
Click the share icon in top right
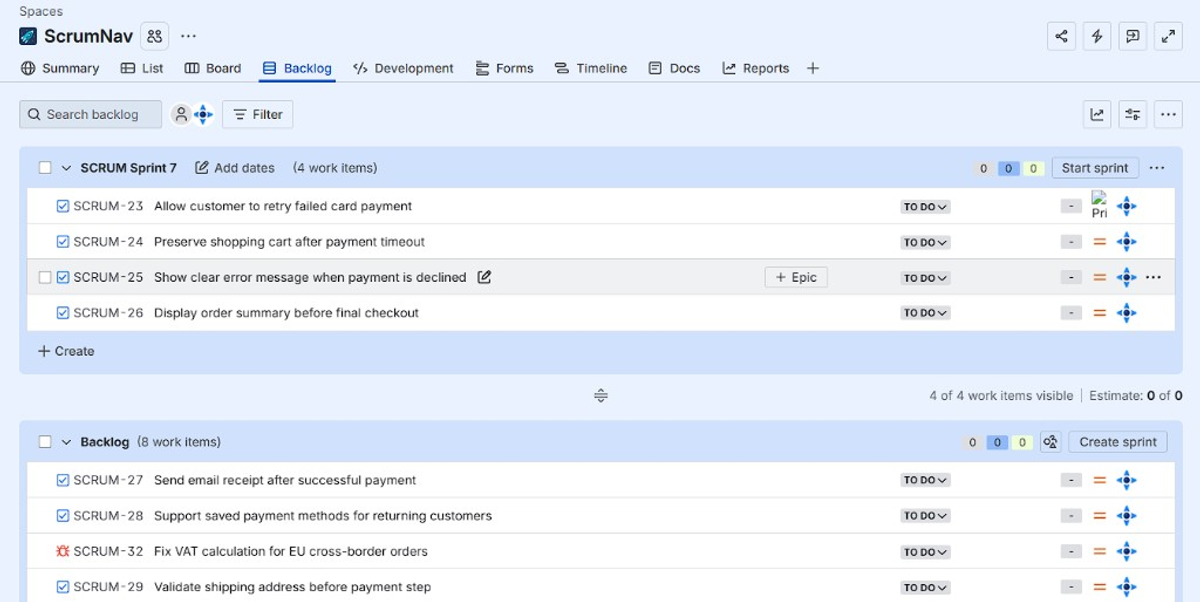tap(1061, 36)
